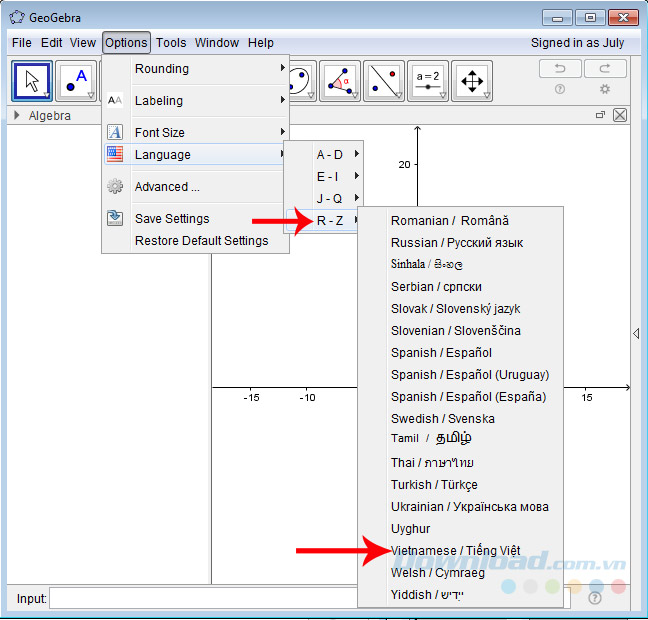
Task: Pick the Slider tool (a=2)
Action: [x=428, y=81]
